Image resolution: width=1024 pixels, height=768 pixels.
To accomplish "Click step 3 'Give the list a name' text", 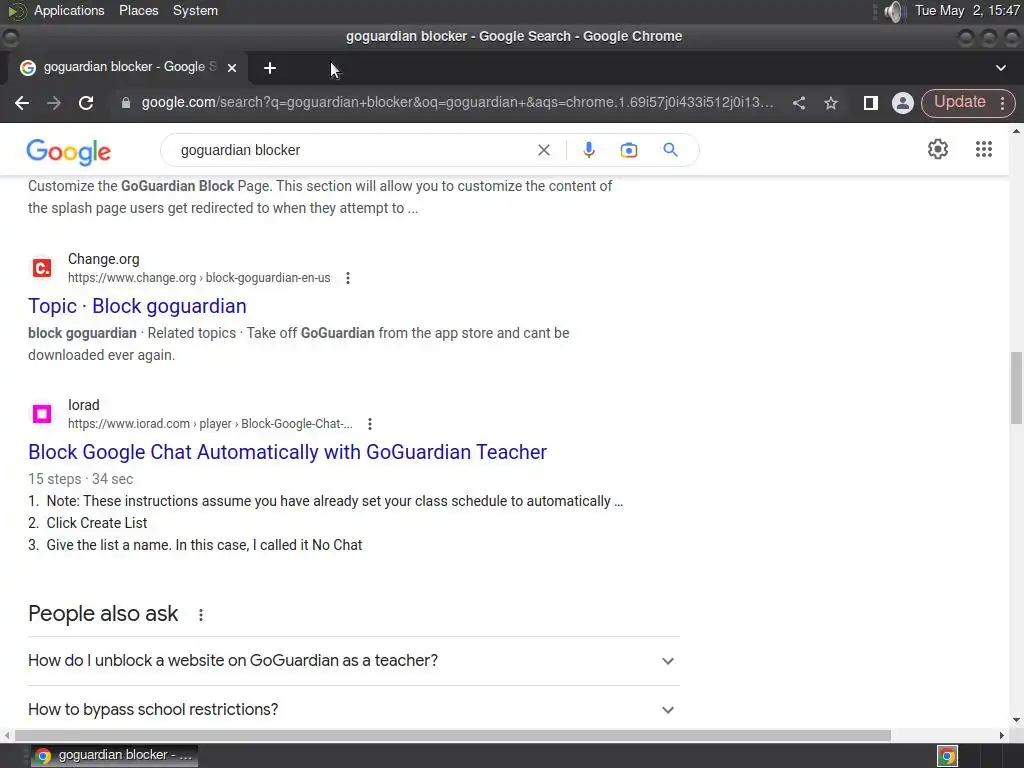I will [x=204, y=545].
